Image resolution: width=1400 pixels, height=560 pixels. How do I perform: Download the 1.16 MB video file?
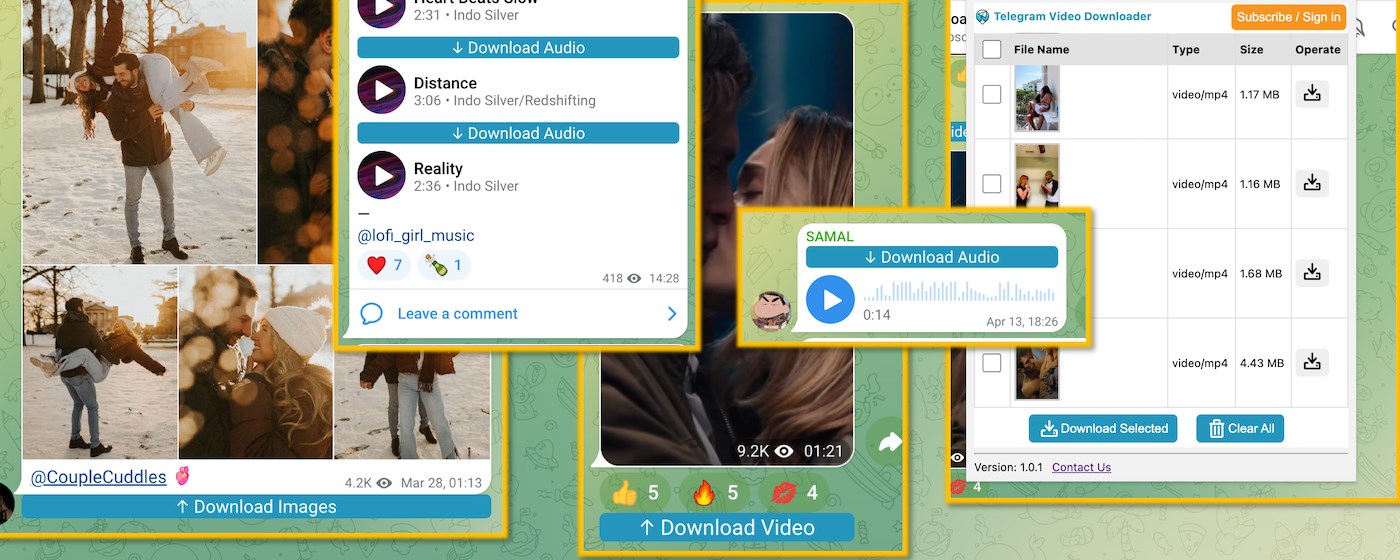(1312, 183)
